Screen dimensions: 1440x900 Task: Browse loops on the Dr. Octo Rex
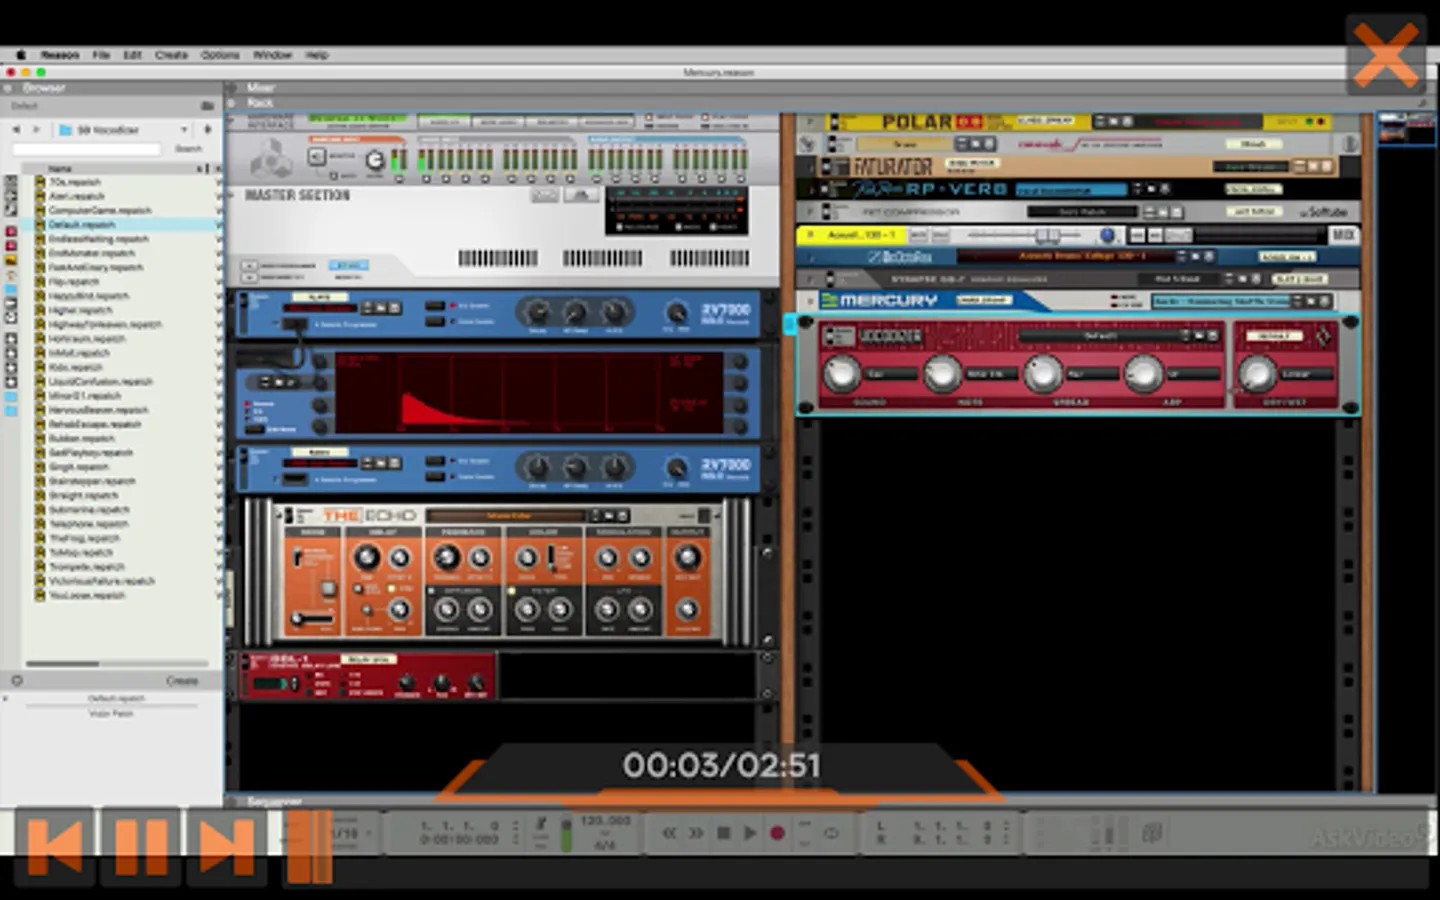point(1195,257)
